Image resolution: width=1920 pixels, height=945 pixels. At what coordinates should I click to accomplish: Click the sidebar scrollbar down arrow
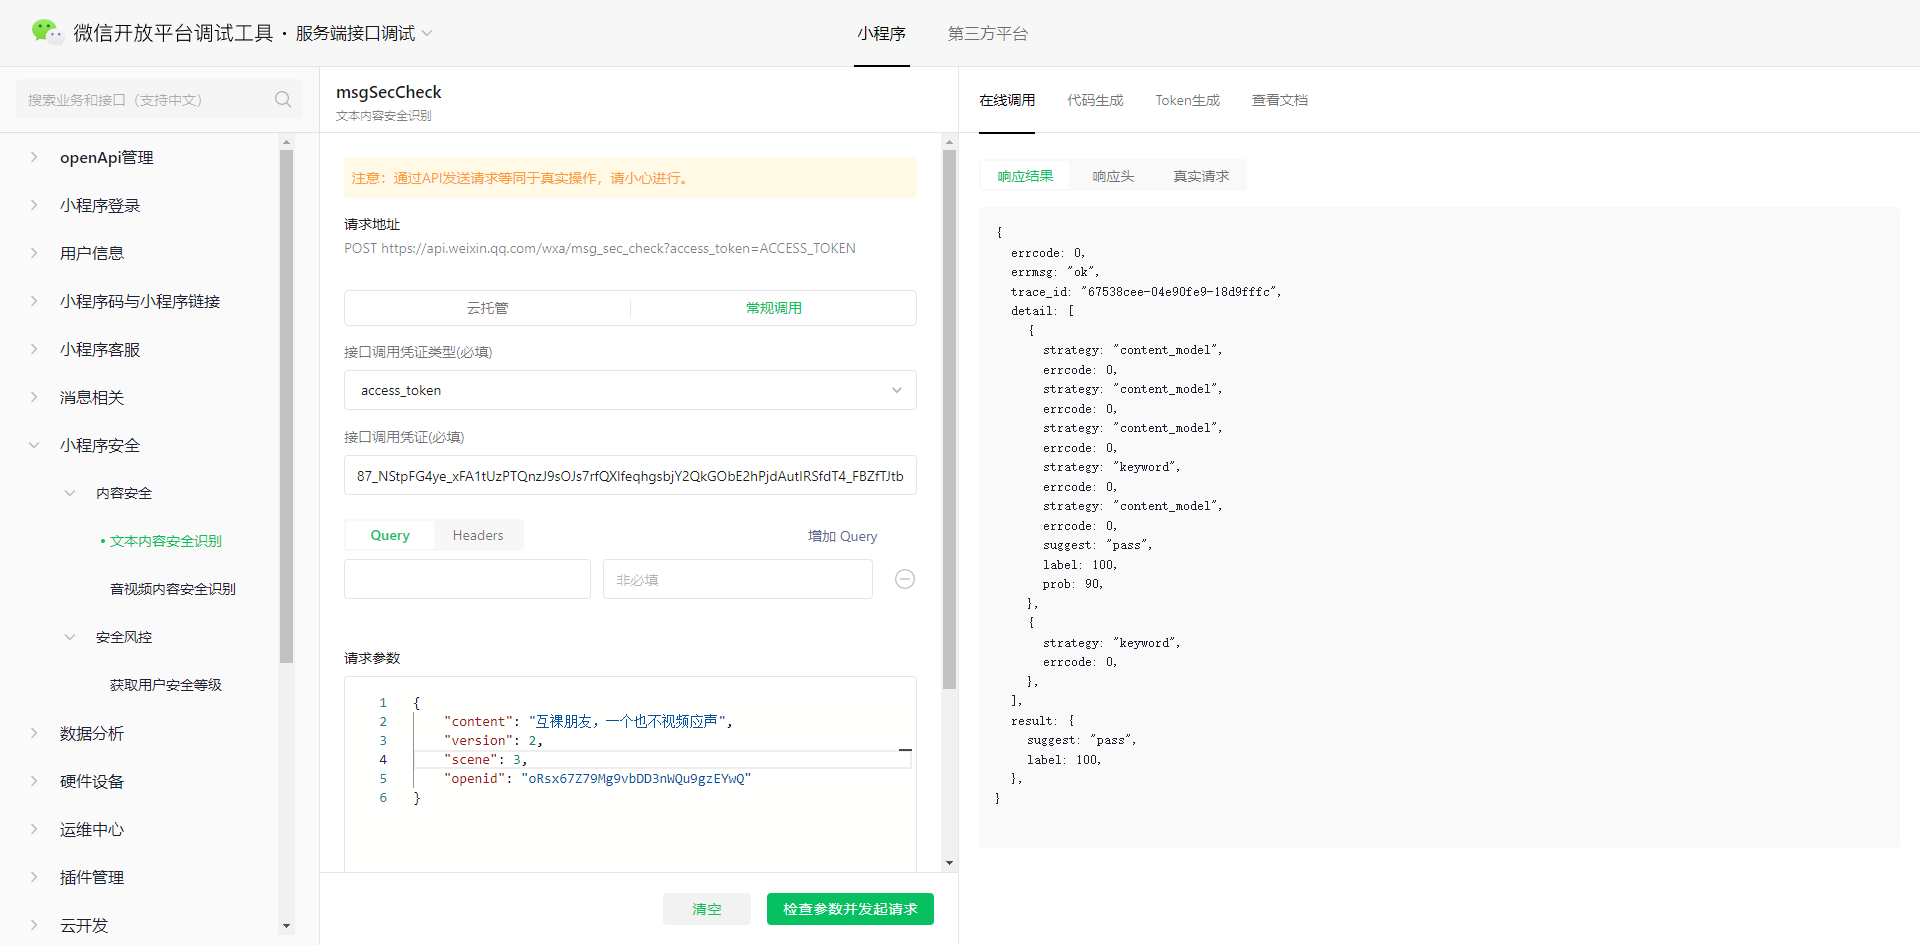point(287,926)
